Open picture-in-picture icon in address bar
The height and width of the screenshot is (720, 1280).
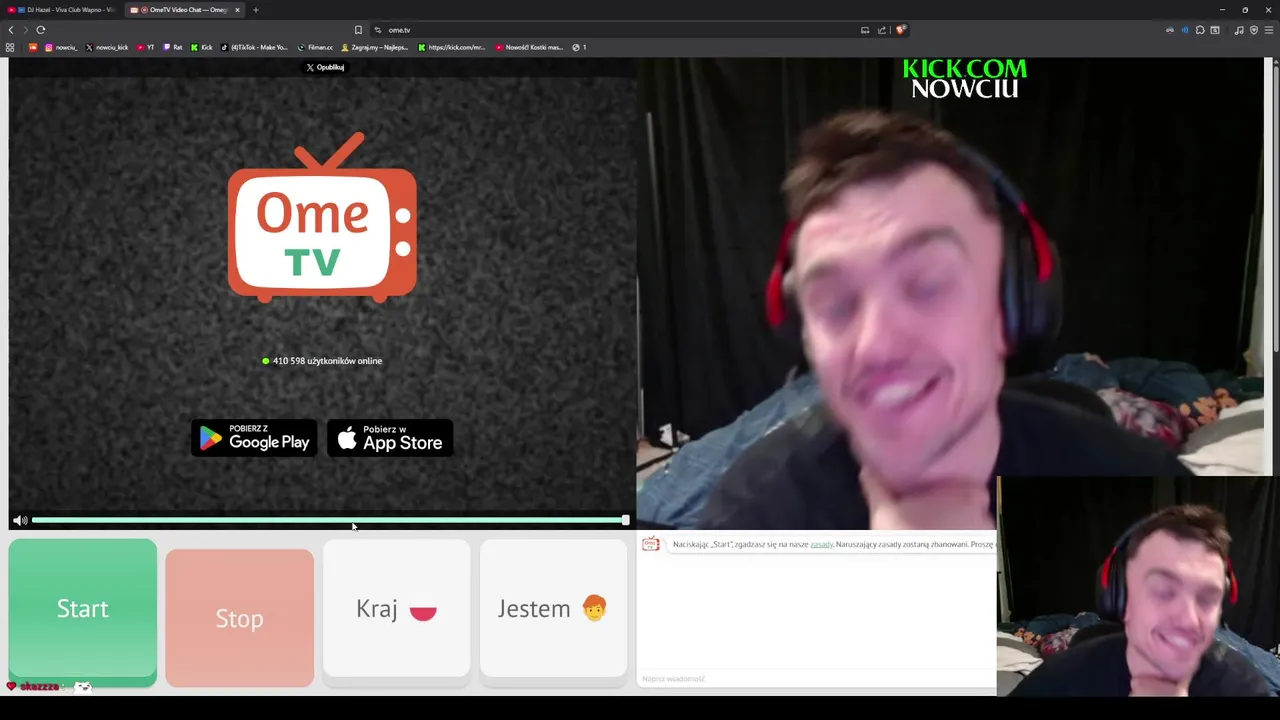865,30
